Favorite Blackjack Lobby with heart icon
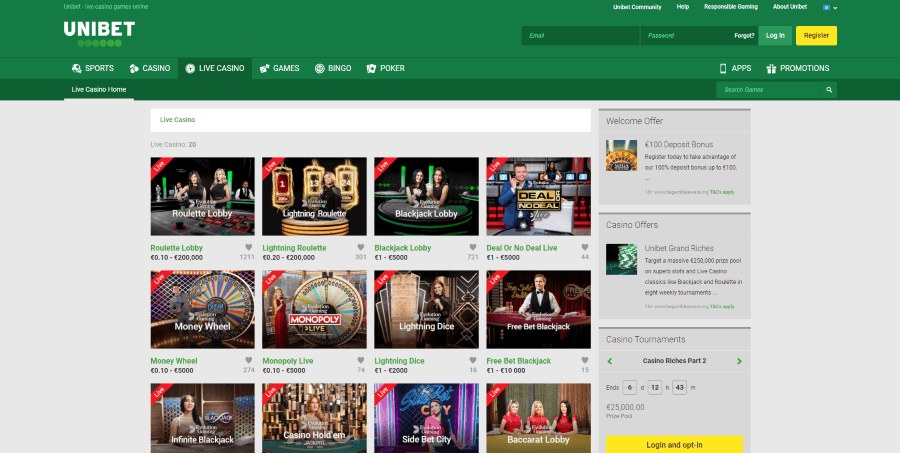 click(x=472, y=247)
